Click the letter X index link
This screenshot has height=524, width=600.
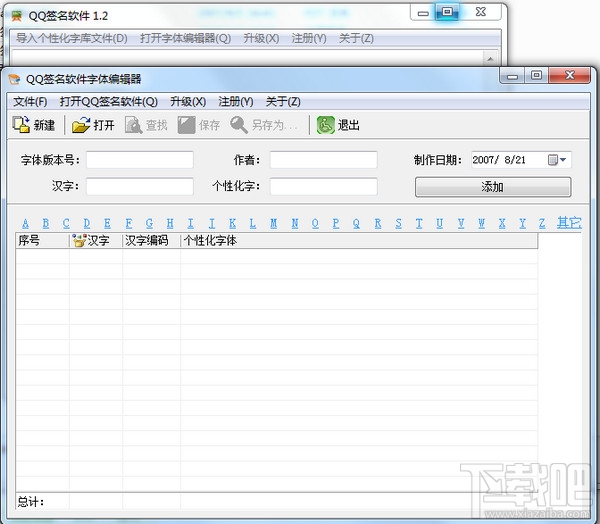pos(502,223)
